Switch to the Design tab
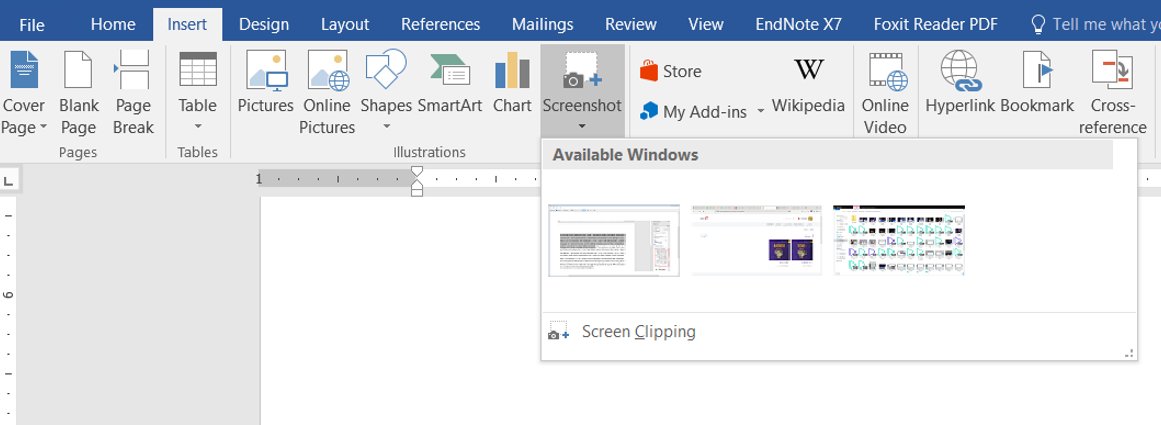The image size is (1161, 425). [264, 24]
